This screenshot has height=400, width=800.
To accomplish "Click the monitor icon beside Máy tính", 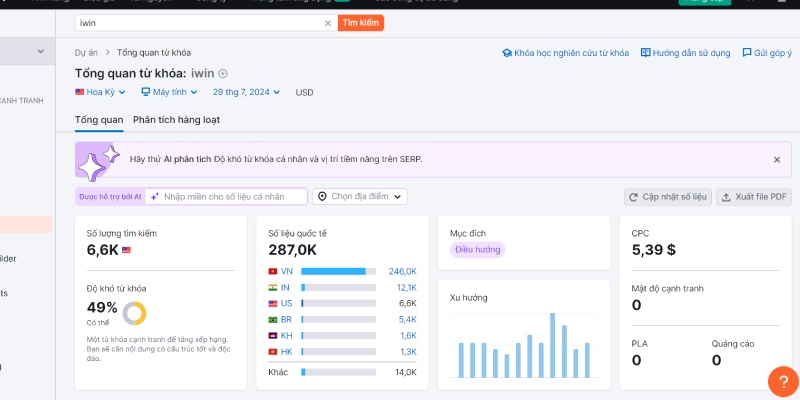I will 145,92.
